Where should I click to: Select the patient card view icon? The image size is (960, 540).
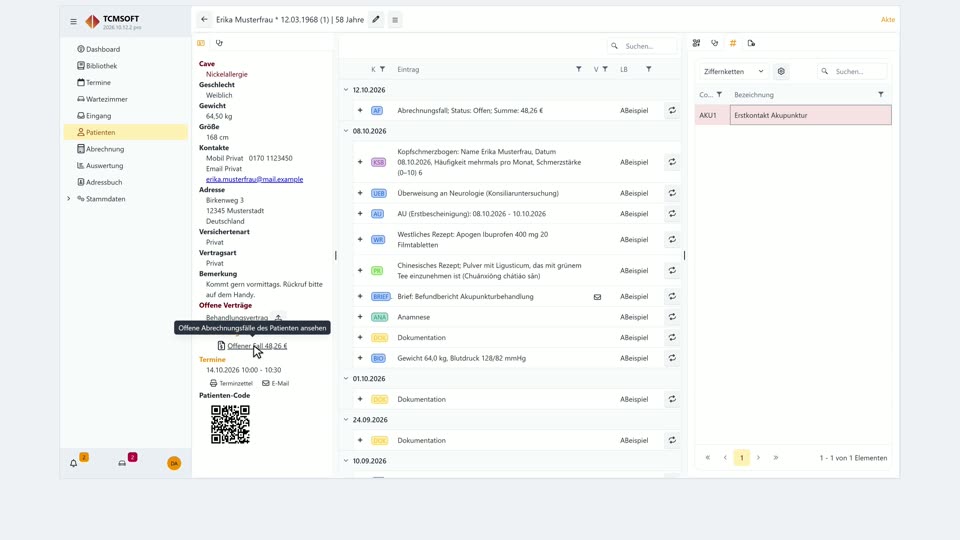201,43
